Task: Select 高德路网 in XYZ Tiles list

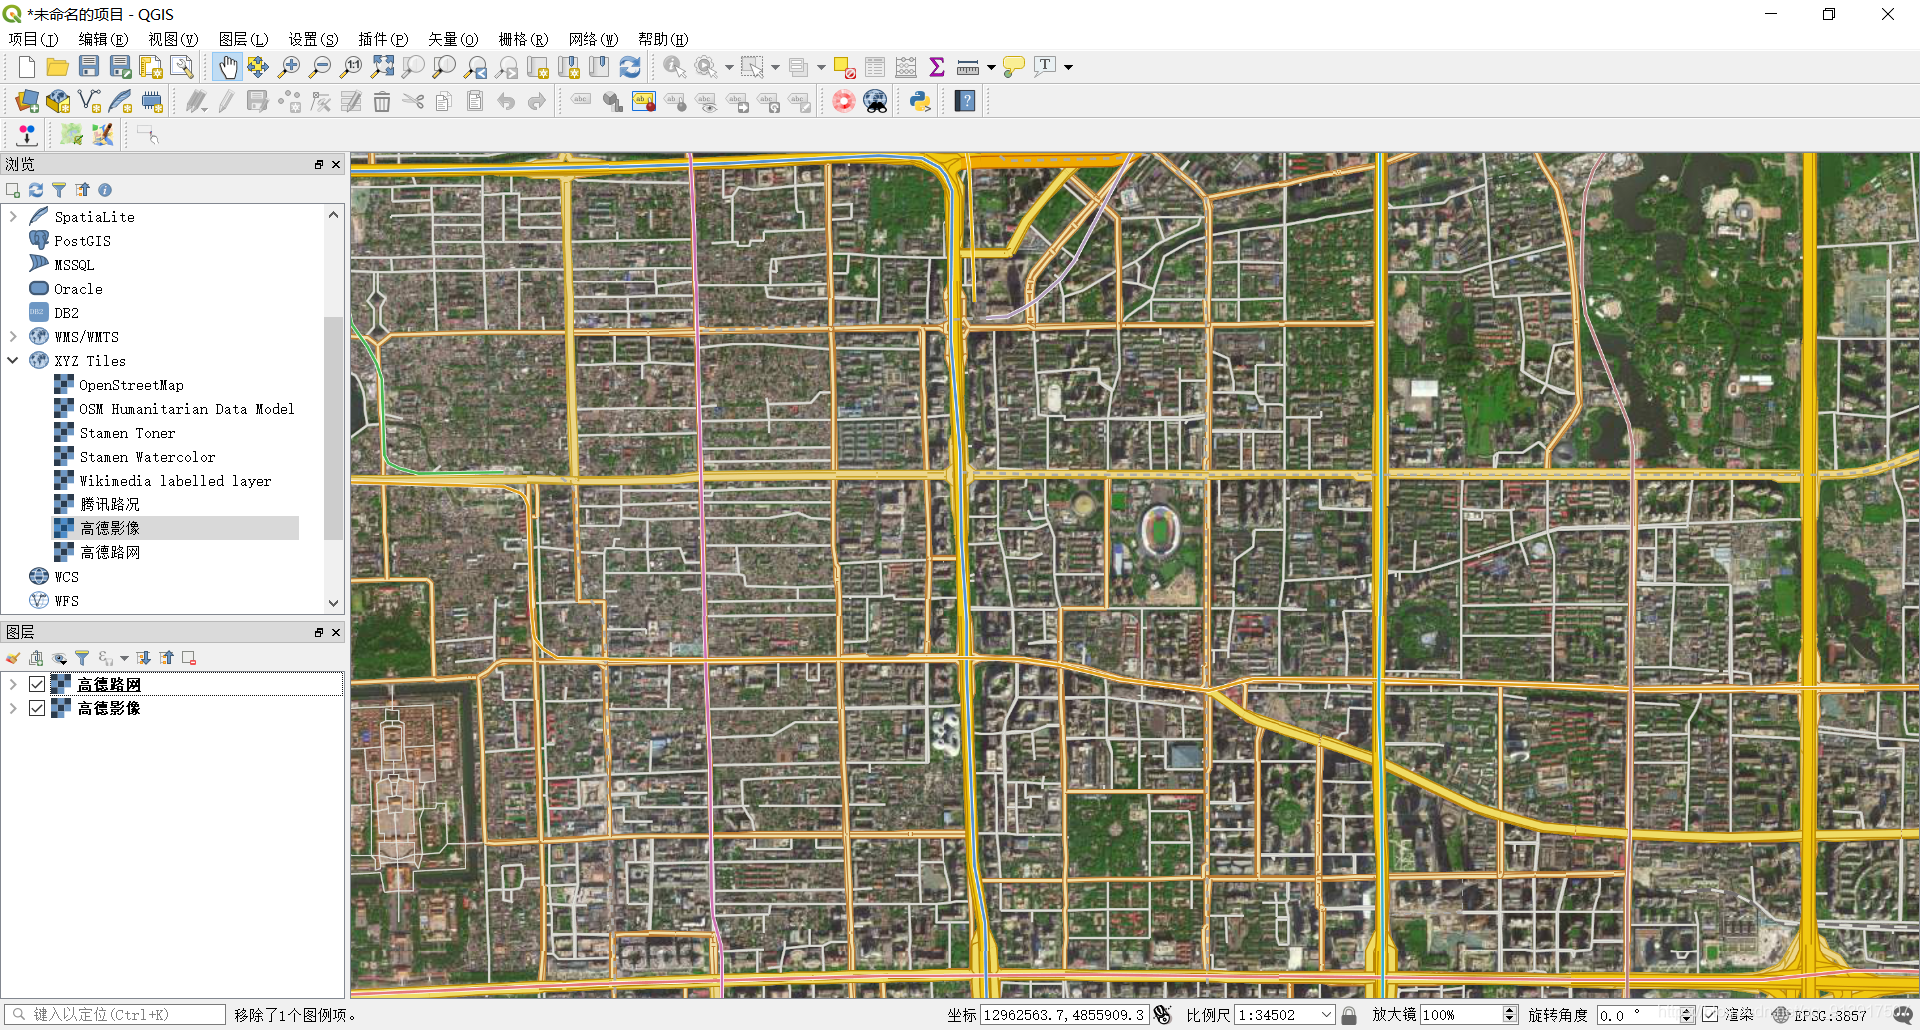Action: pos(110,552)
